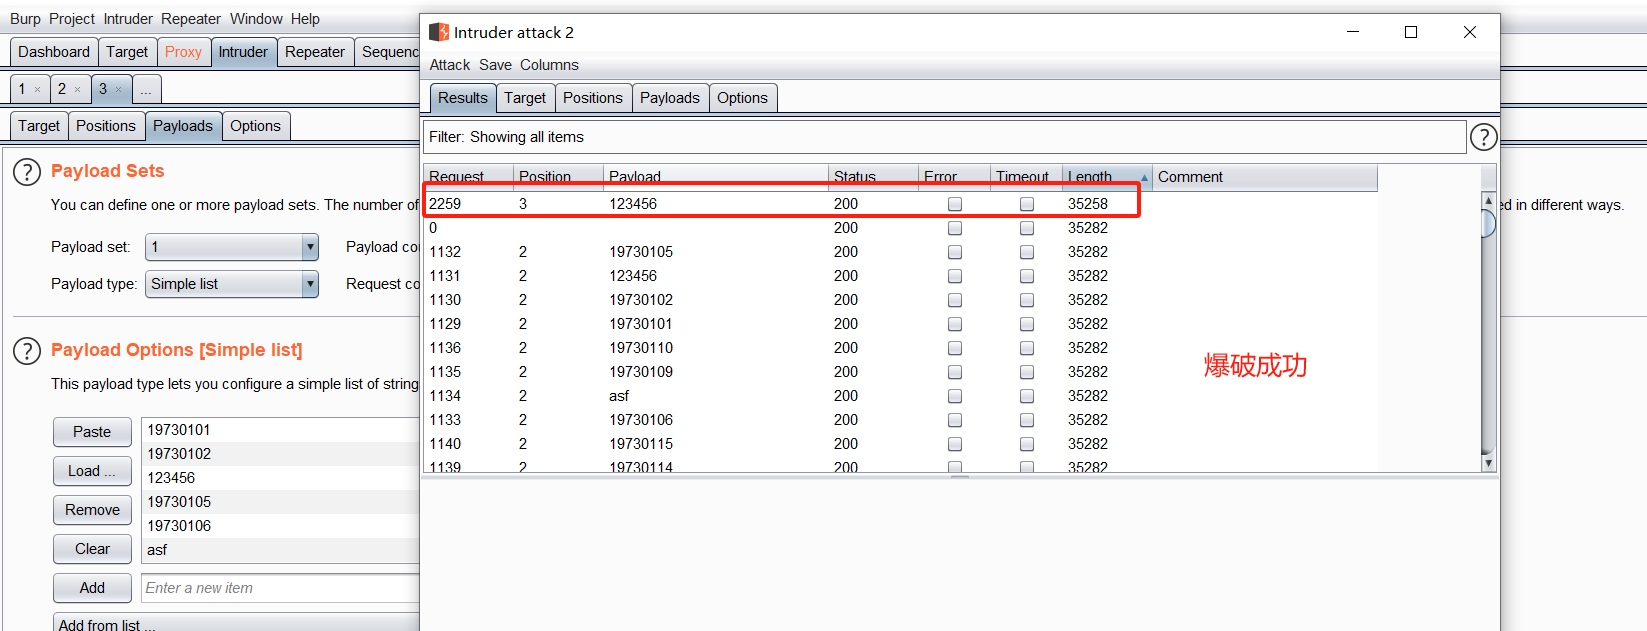Select payload 19730106 in simple list

click(x=281, y=526)
